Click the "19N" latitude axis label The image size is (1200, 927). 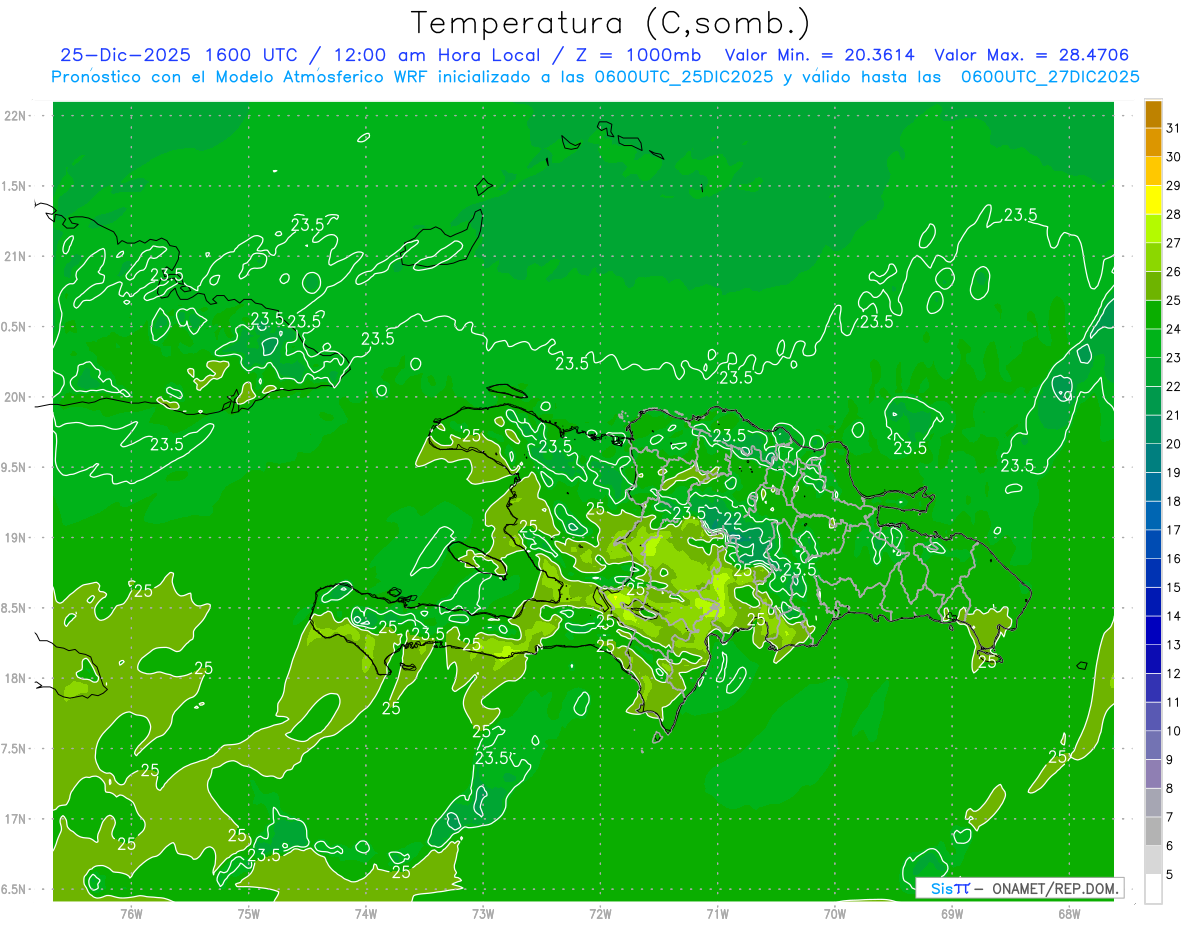[x=15, y=538]
